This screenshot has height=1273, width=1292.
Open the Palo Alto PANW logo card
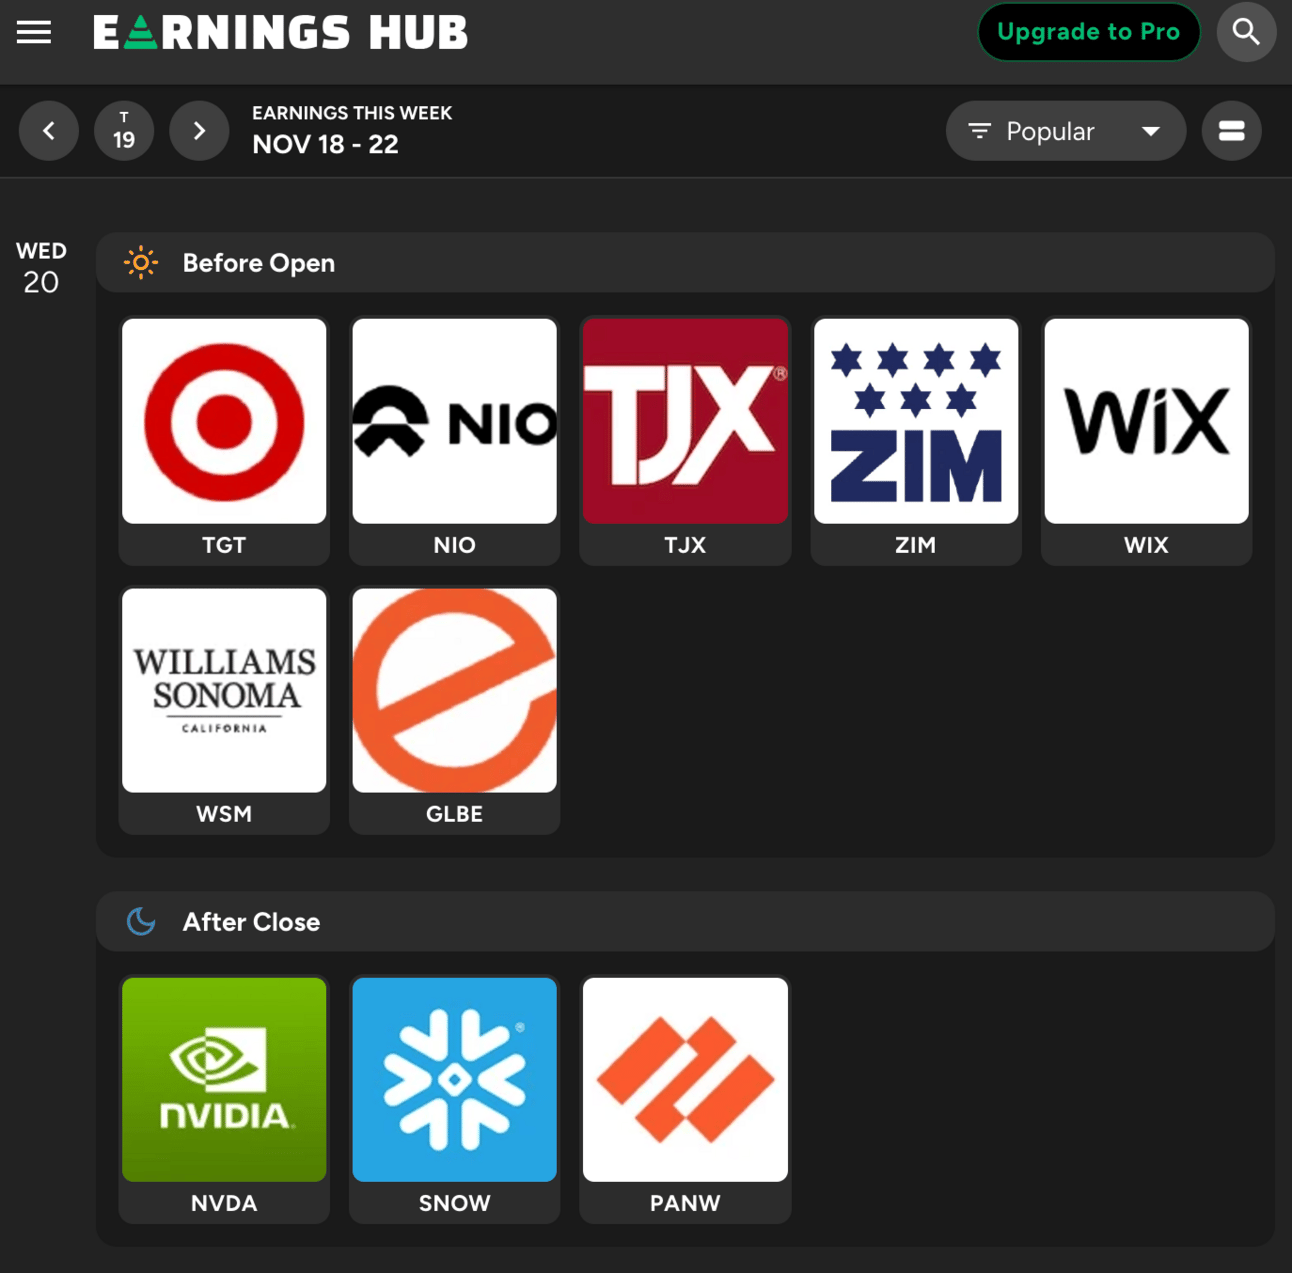[685, 1099]
